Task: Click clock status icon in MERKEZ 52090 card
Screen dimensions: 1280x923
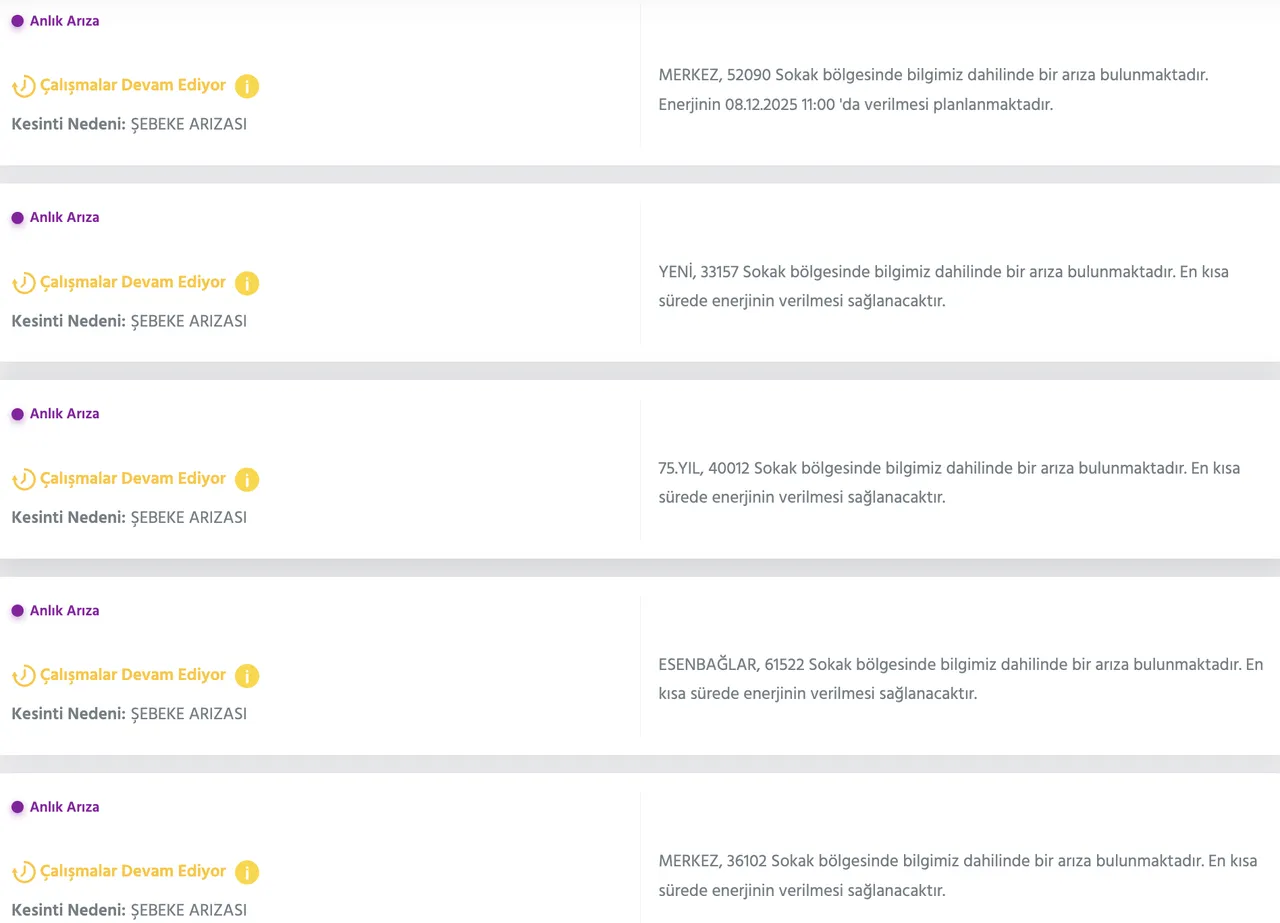Action: click(x=23, y=86)
